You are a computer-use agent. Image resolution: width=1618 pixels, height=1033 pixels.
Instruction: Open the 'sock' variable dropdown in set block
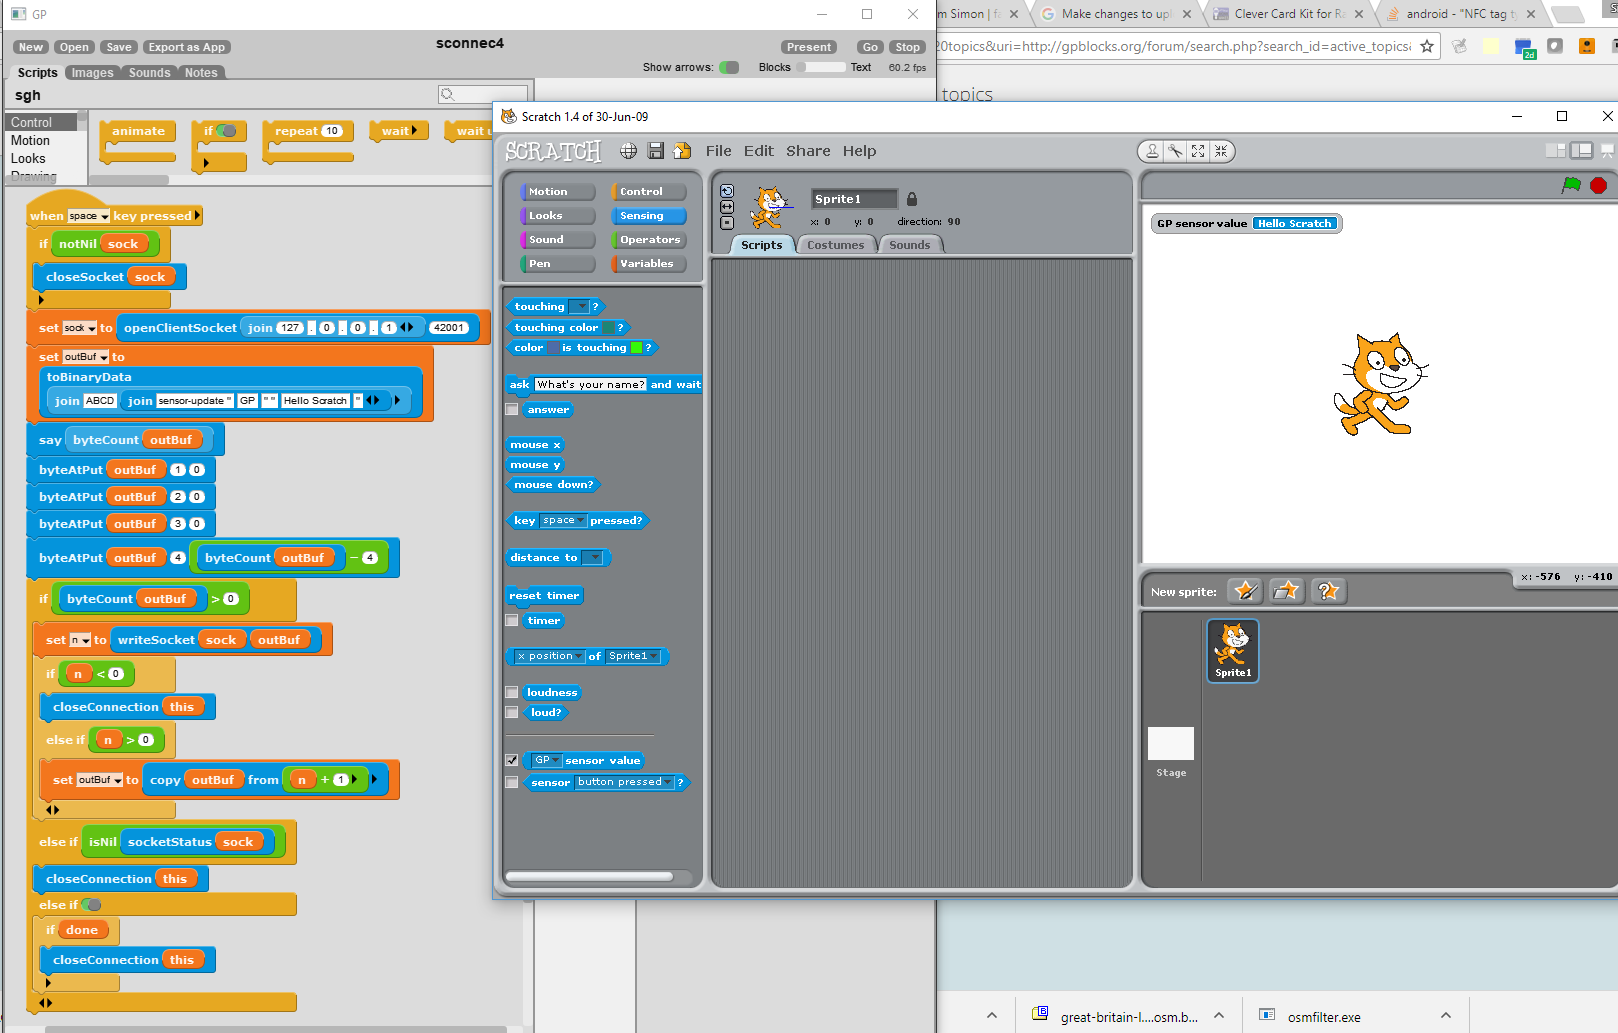tap(91, 328)
